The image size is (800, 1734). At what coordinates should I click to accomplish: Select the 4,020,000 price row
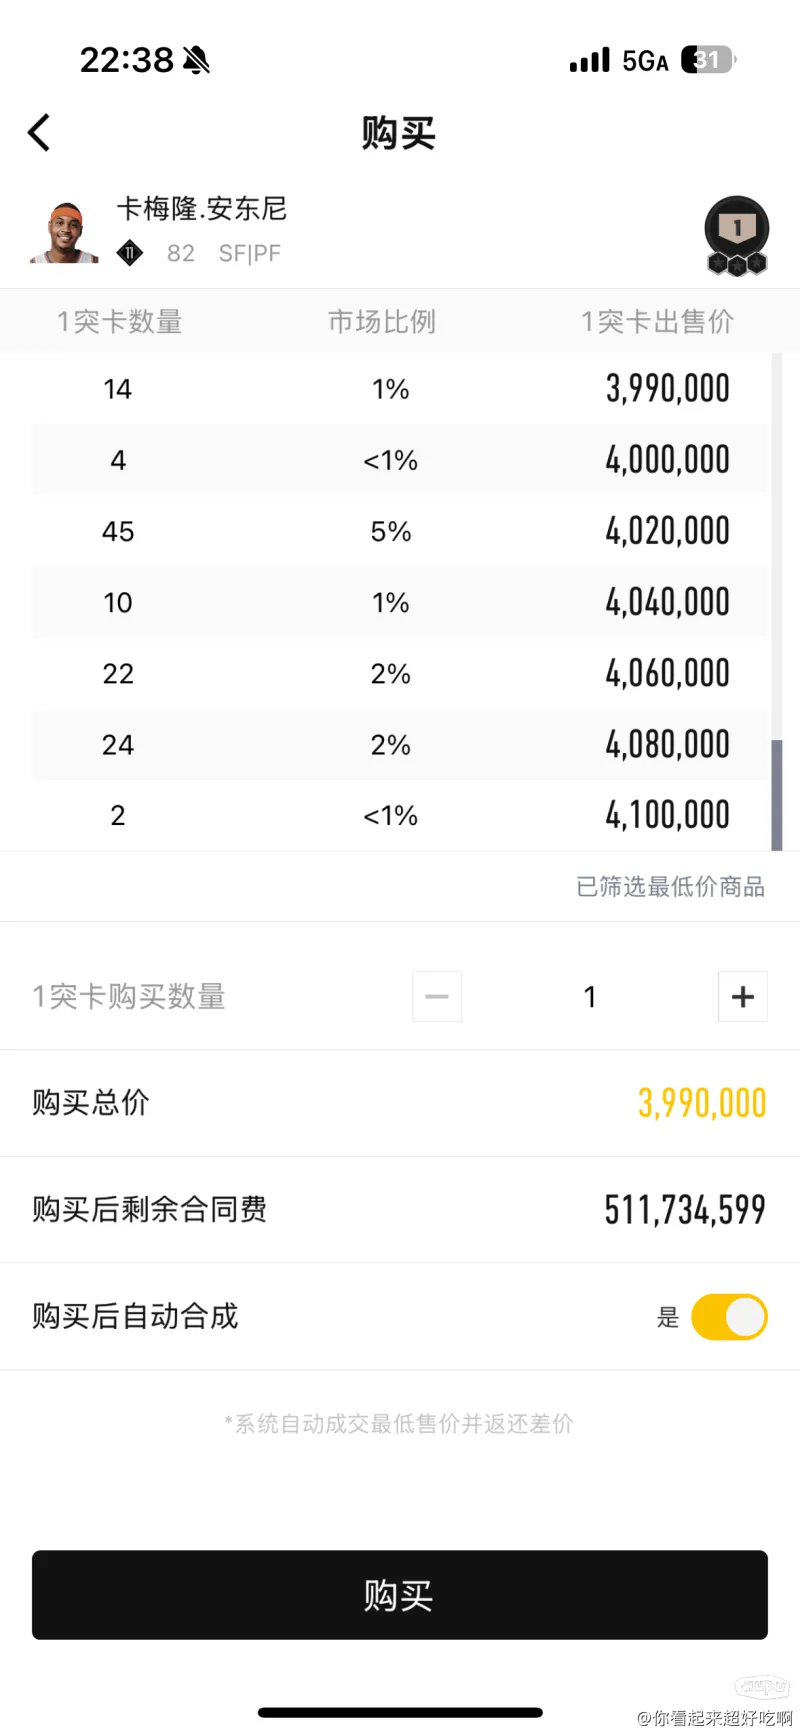point(400,531)
